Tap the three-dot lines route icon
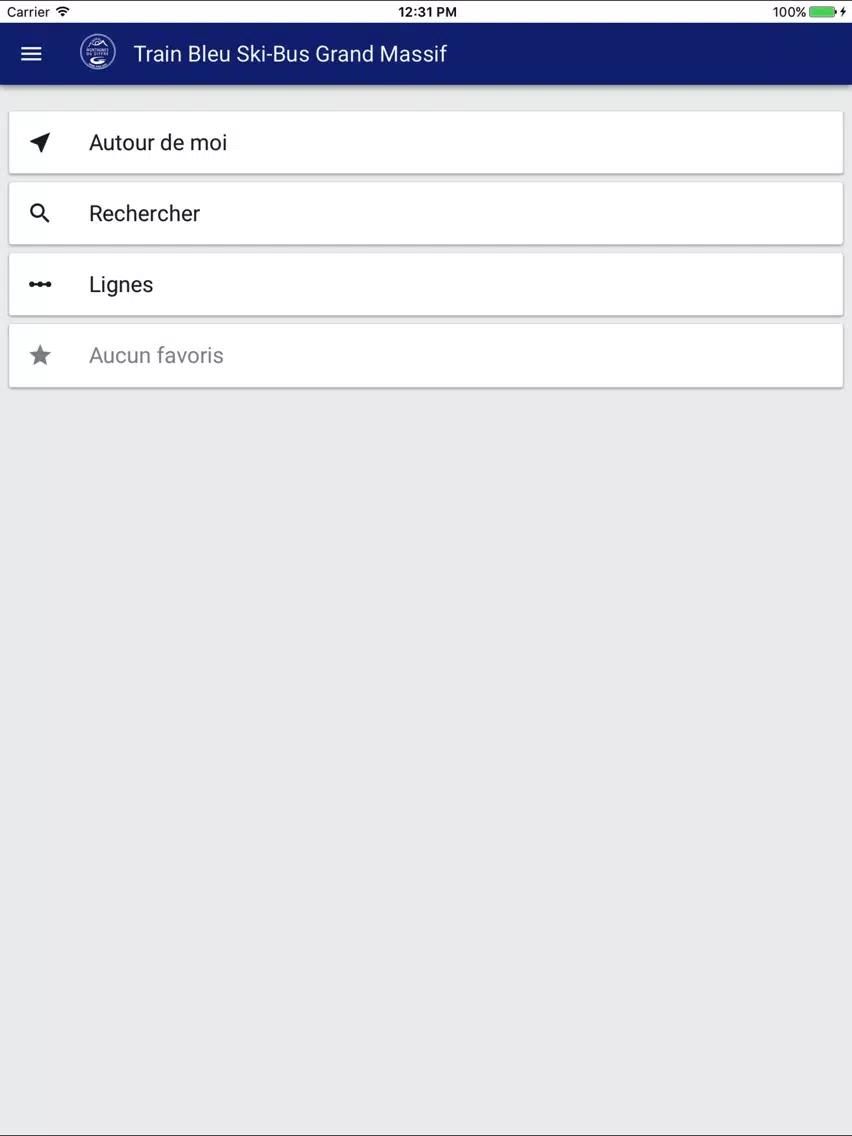The image size is (852, 1136). [x=40, y=284]
